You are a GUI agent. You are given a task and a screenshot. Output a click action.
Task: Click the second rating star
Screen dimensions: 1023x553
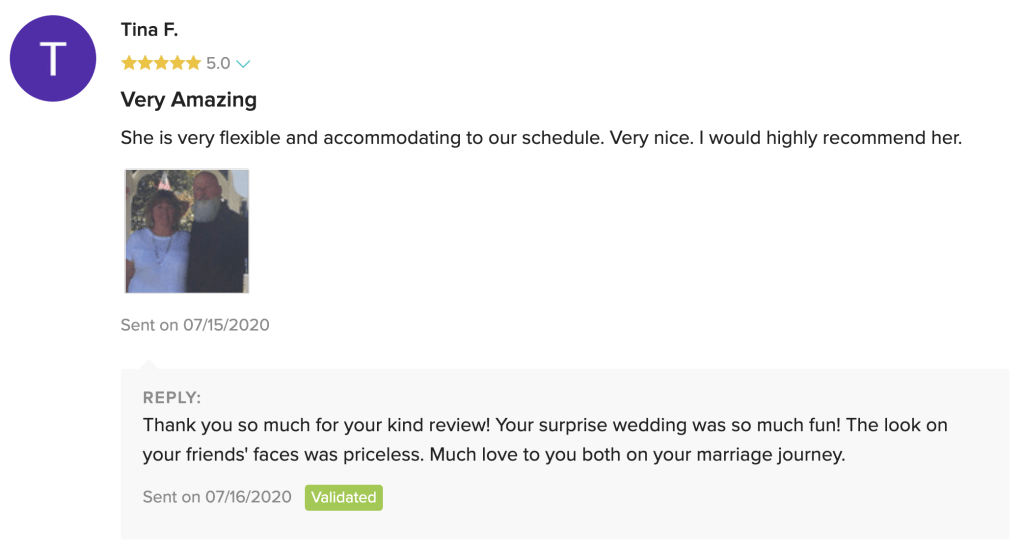[x=145, y=64]
